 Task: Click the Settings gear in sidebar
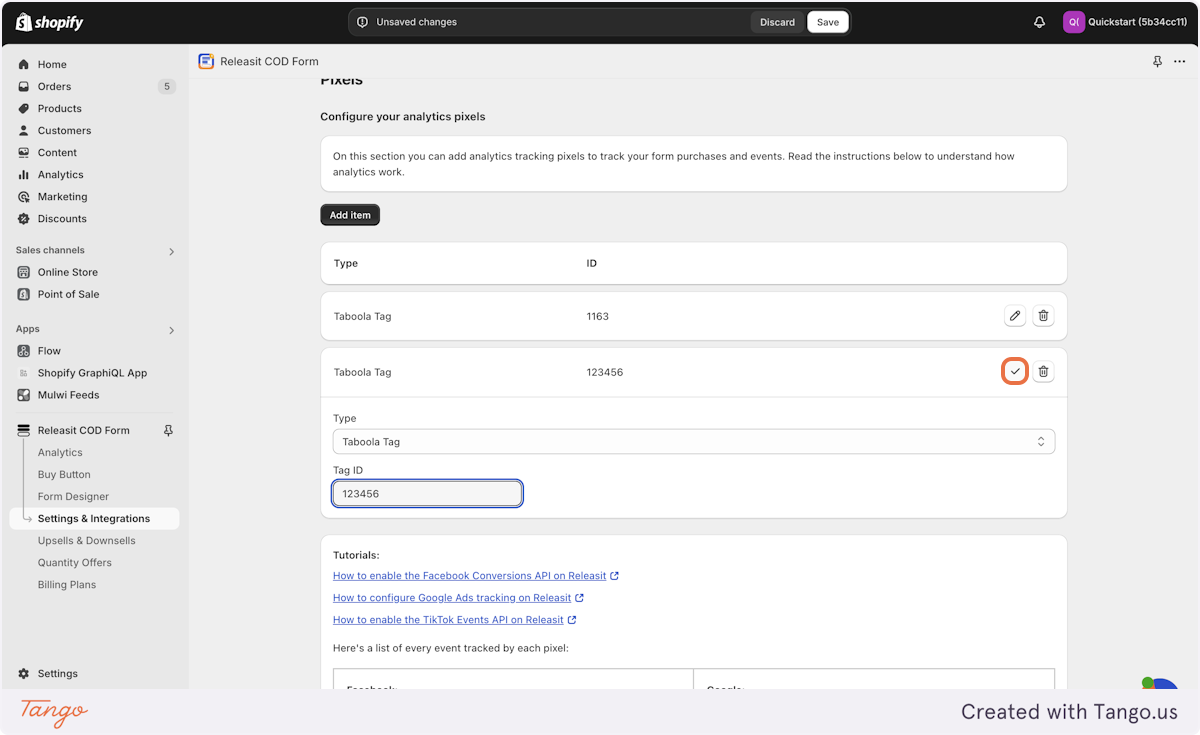[x=24, y=674]
